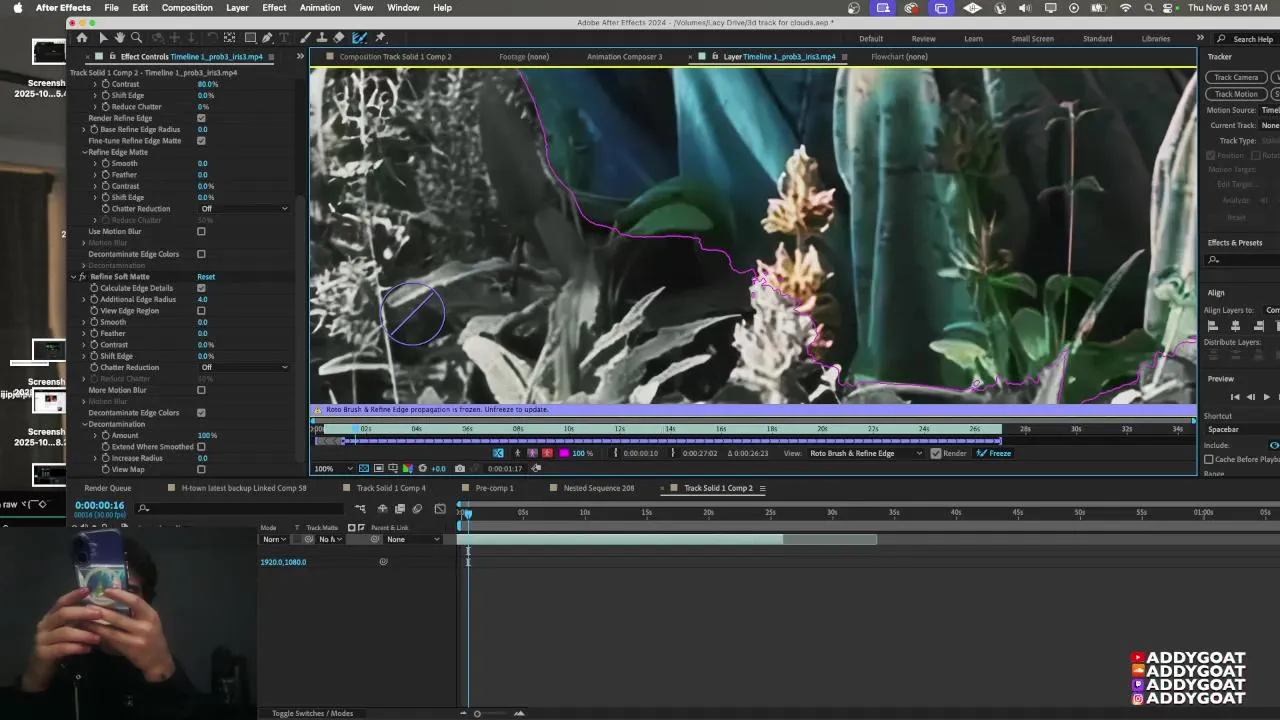Screen dimensions: 1280x720
Task: Select the Roto Brush tool
Action: coord(359,38)
